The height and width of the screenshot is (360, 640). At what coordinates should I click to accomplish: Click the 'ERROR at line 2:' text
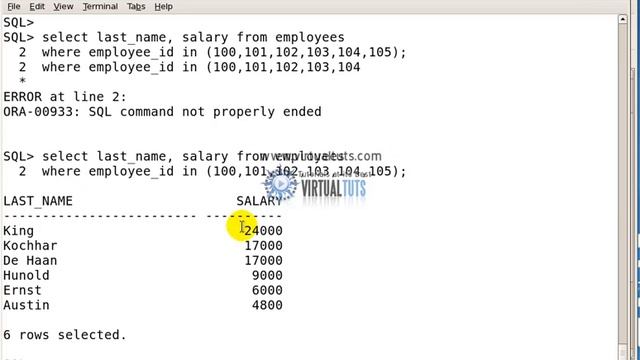65,97
